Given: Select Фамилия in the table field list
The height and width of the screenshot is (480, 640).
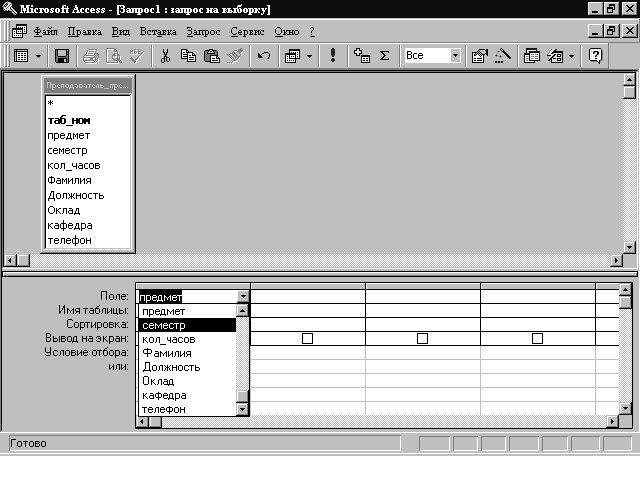Looking at the screenshot, I should click(88, 180).
